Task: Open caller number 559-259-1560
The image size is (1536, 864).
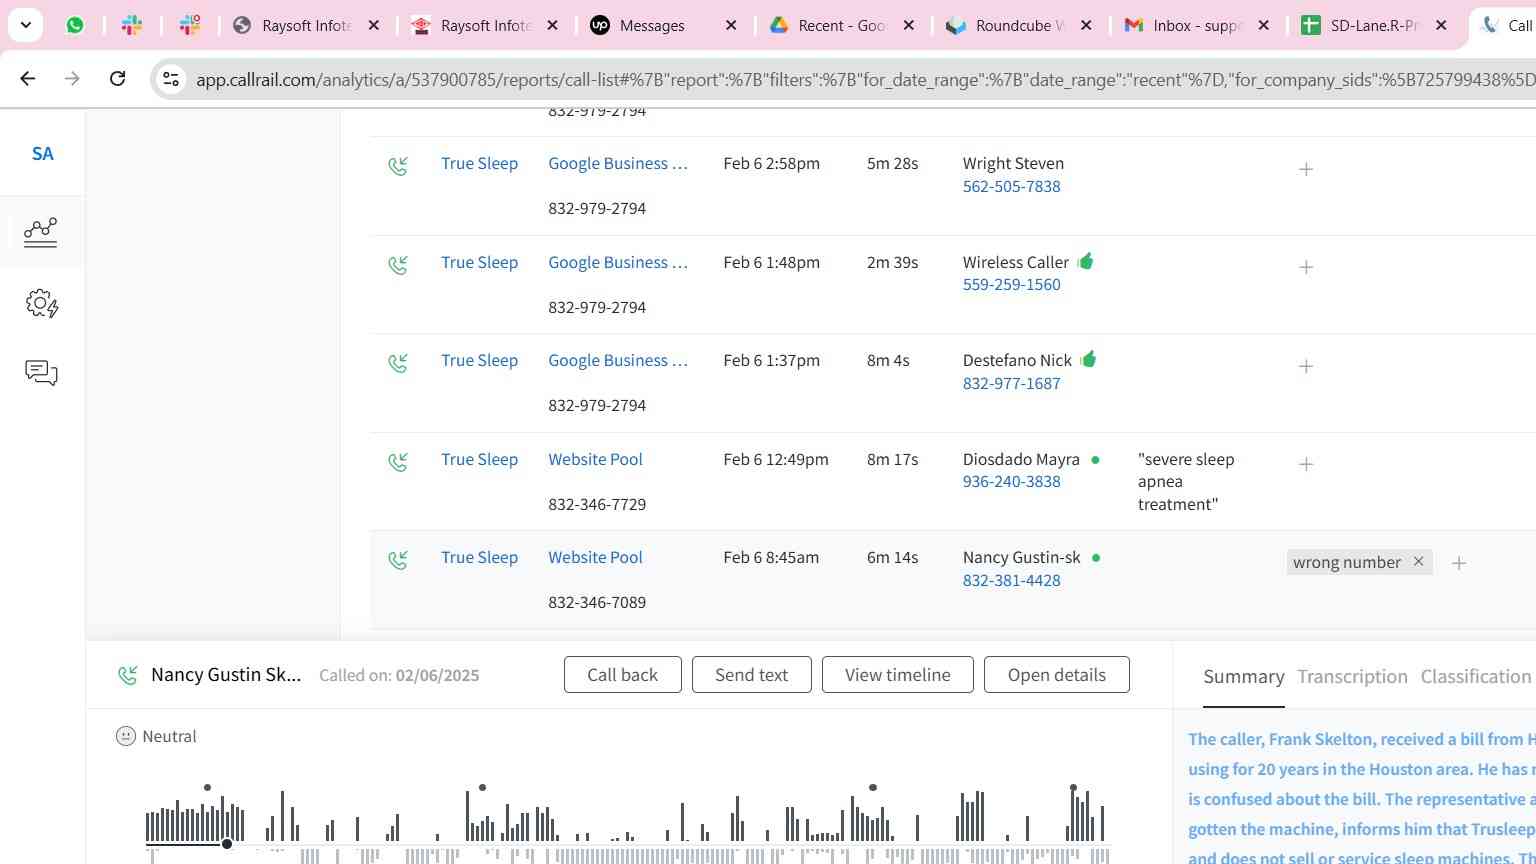Action: 1011,284
